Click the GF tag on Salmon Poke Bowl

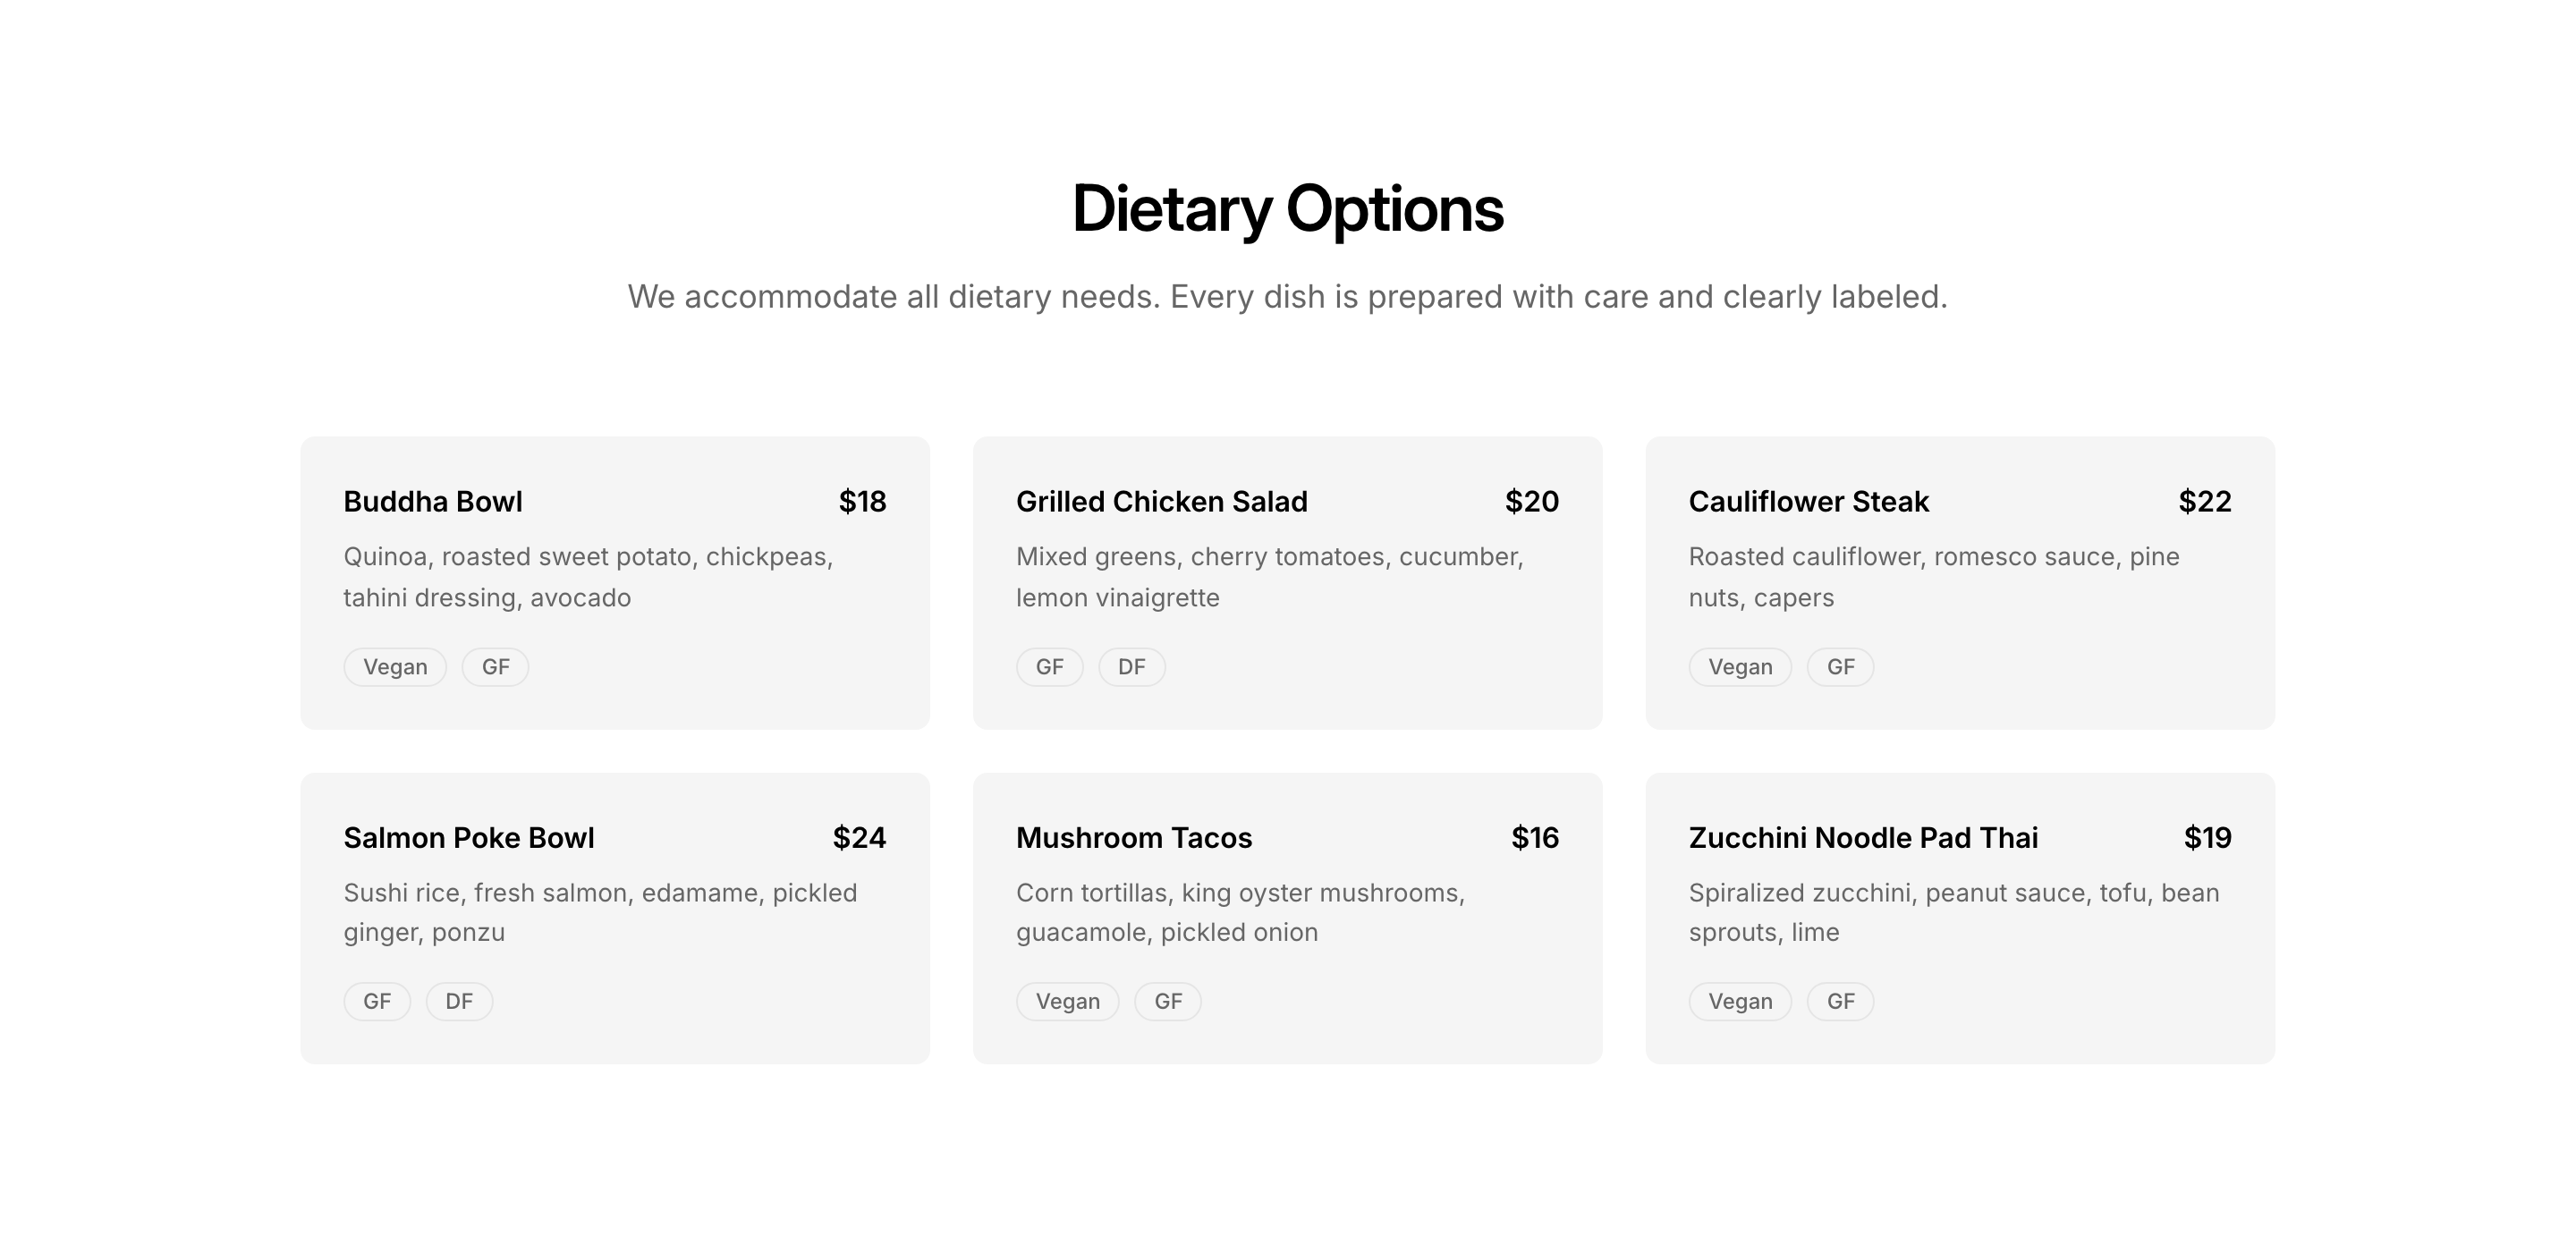(x=377, y=1001)
